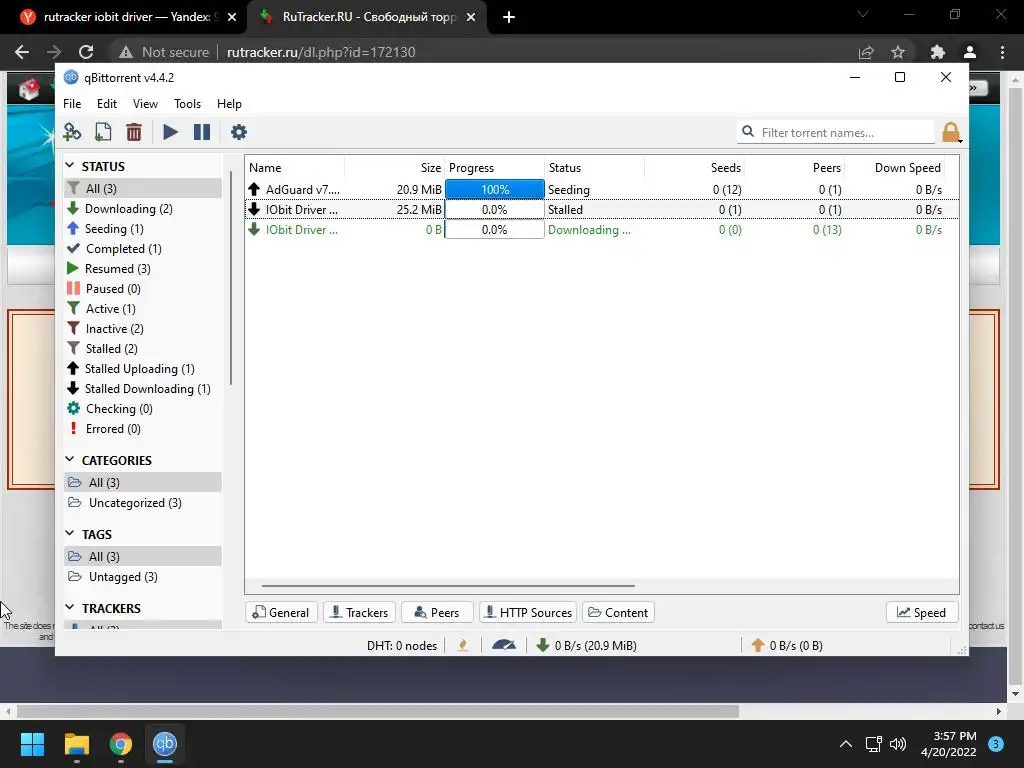Switch to the General tab

281,613
